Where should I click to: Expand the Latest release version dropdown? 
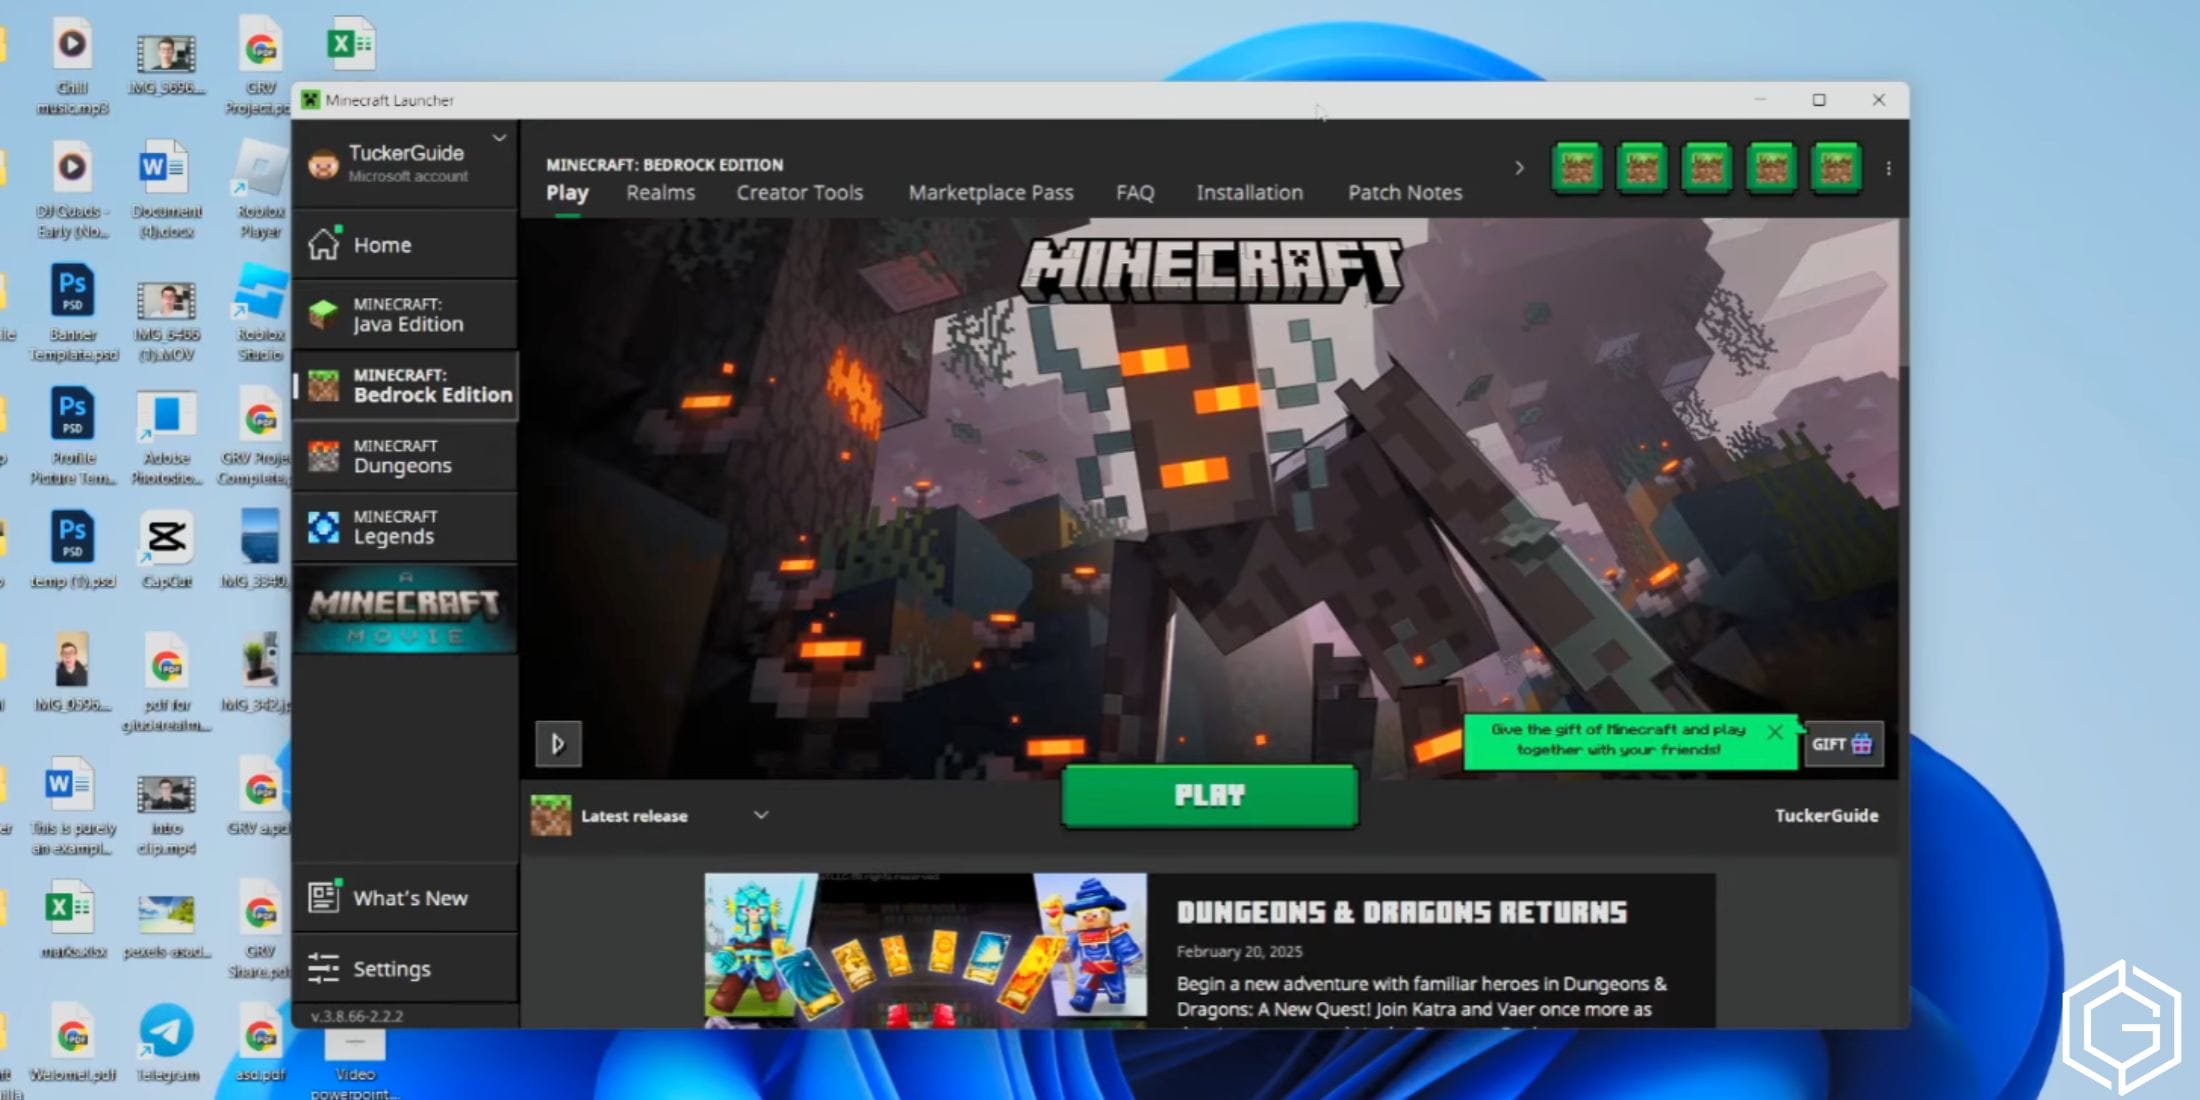pyautogui.click(x=760, y=815)
